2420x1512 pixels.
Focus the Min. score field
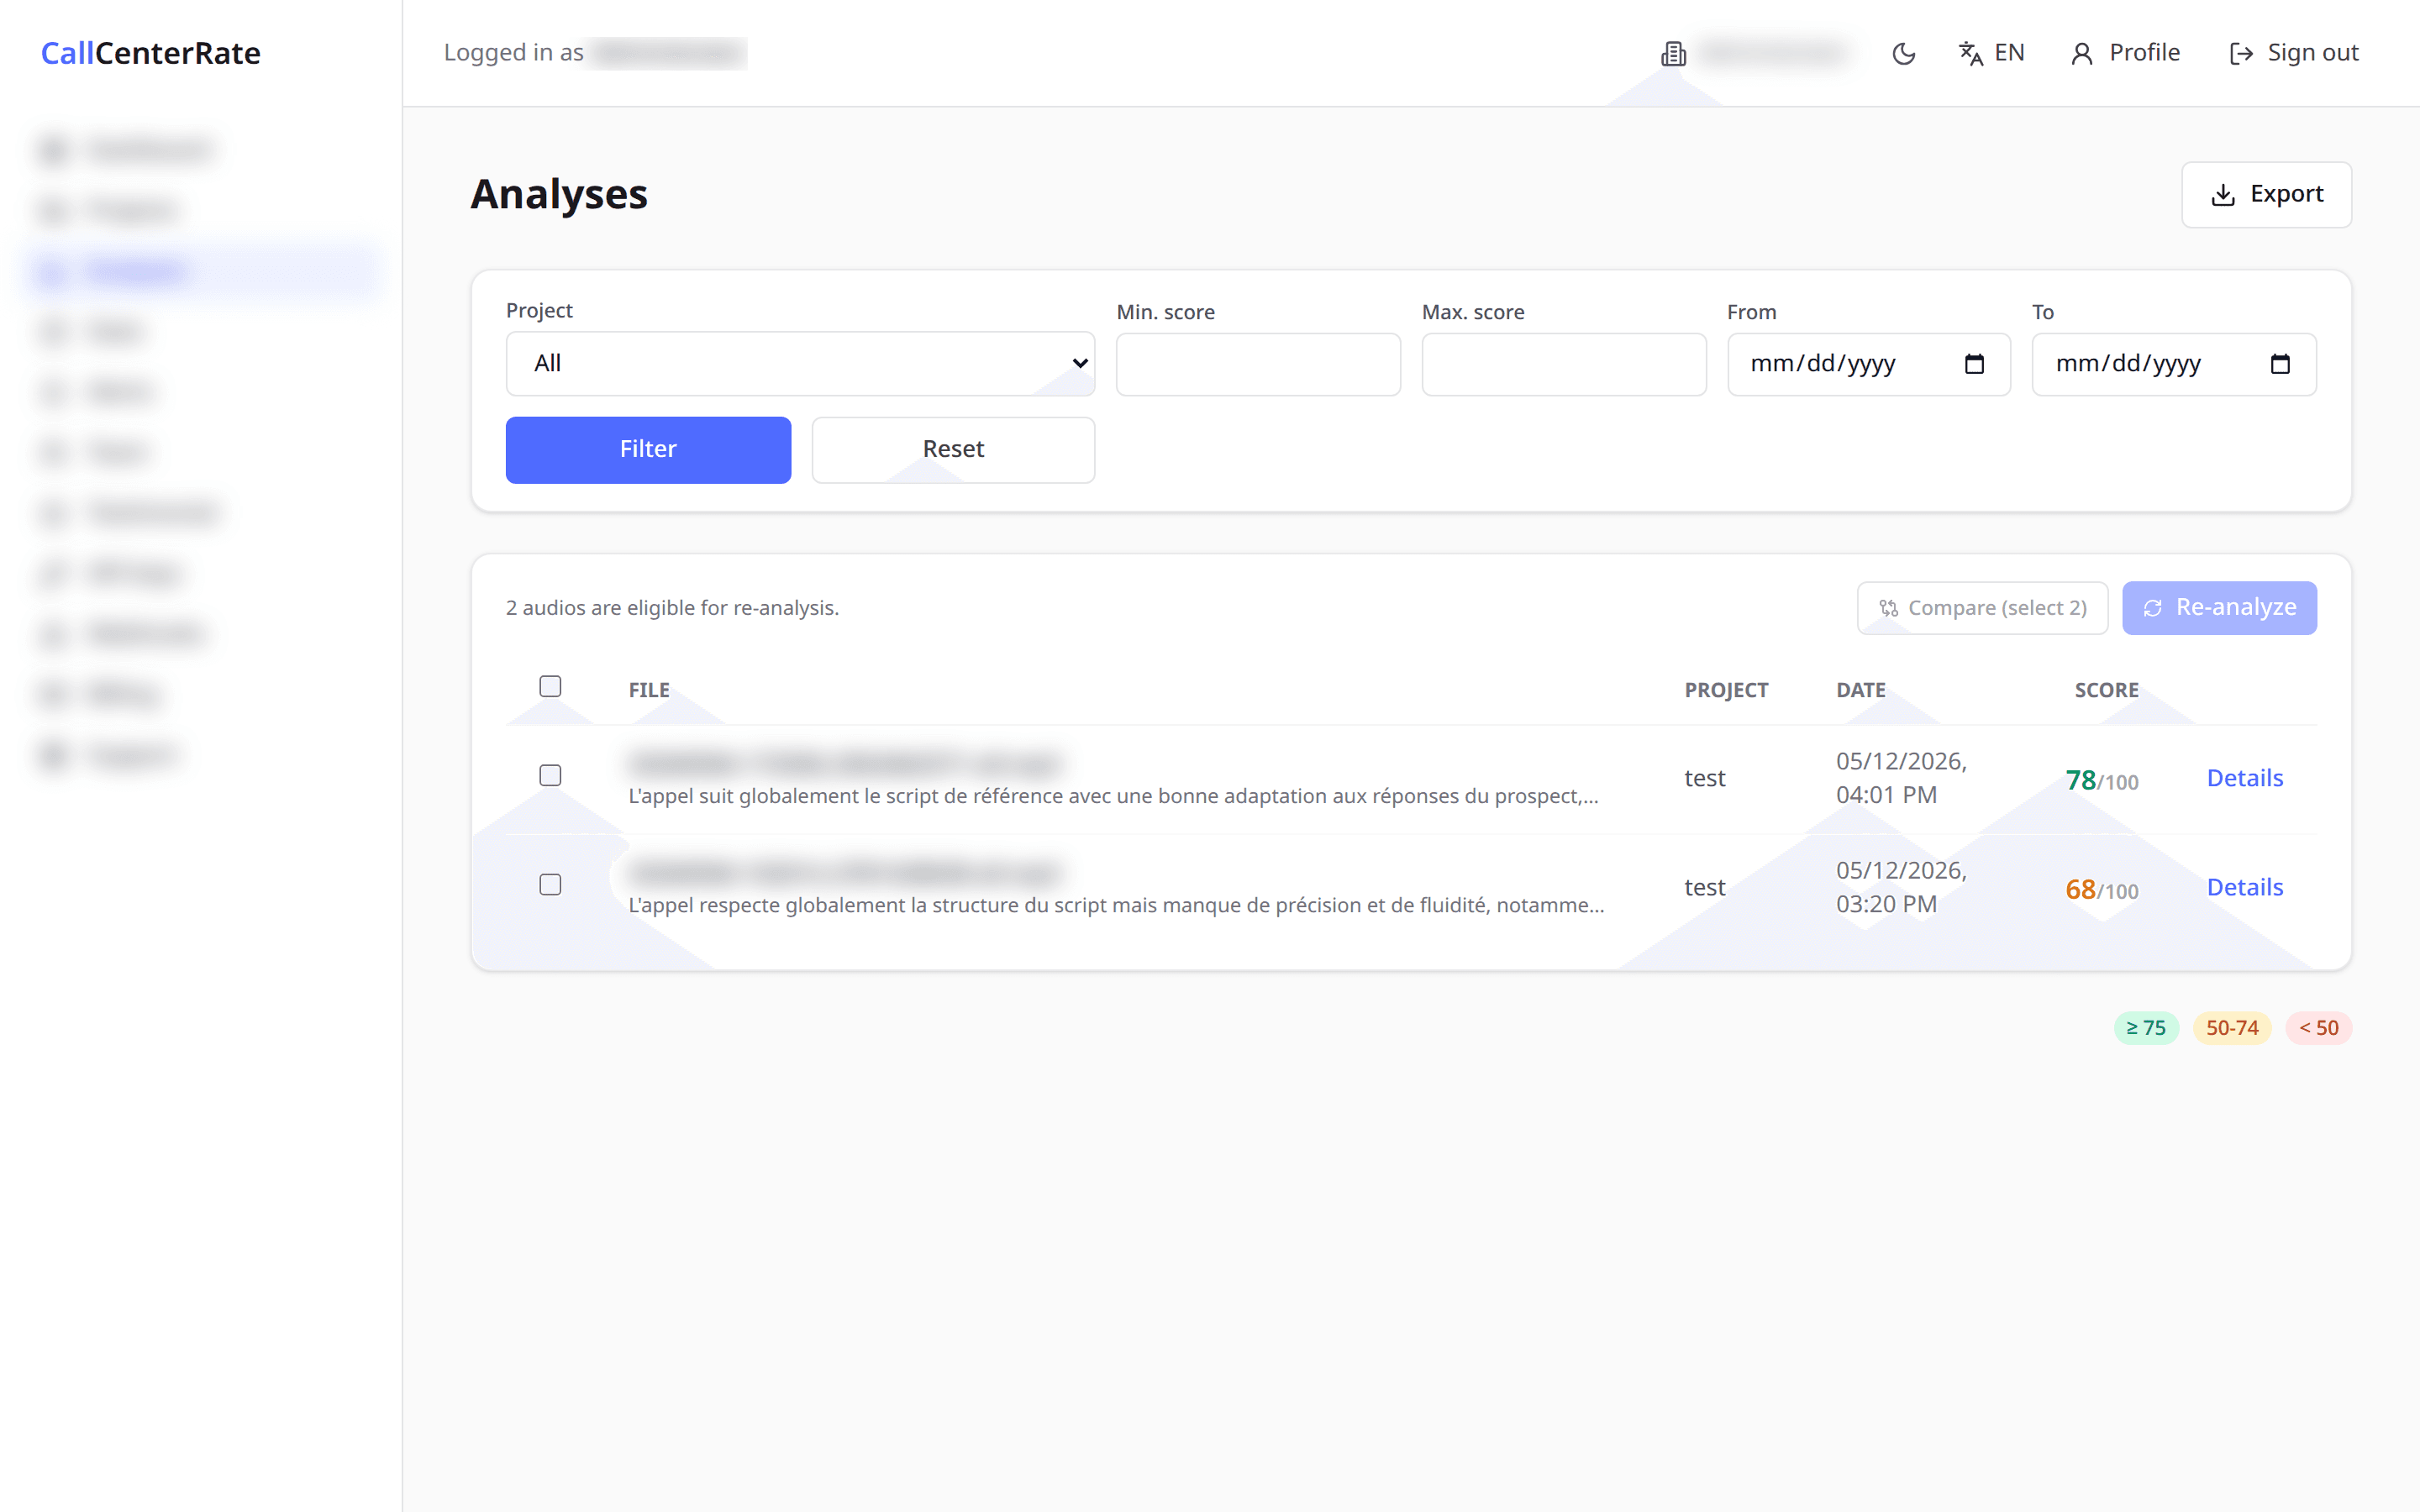click(x=1258, y=364)
